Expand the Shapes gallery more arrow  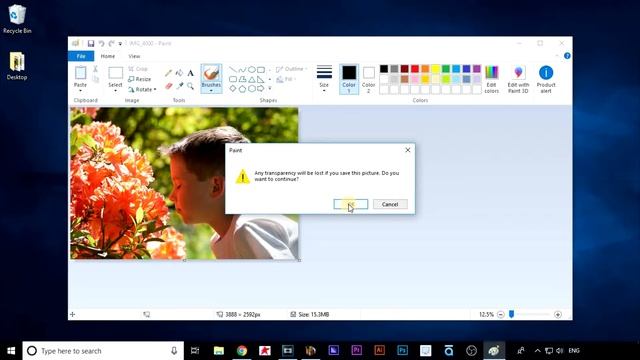[x=269, y=89]
